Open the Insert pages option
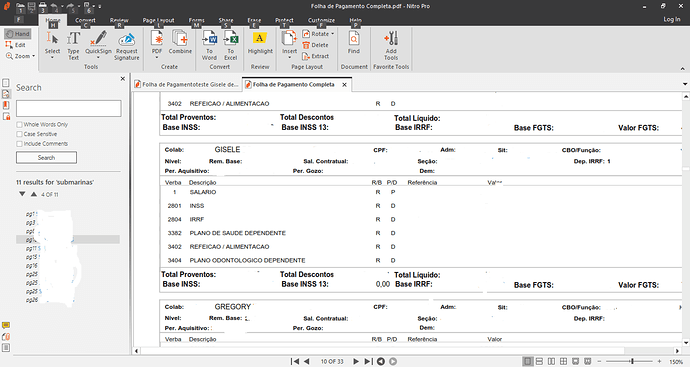This screenshot has width=690, height=367. pyautogui.click(x=289, y=45)
